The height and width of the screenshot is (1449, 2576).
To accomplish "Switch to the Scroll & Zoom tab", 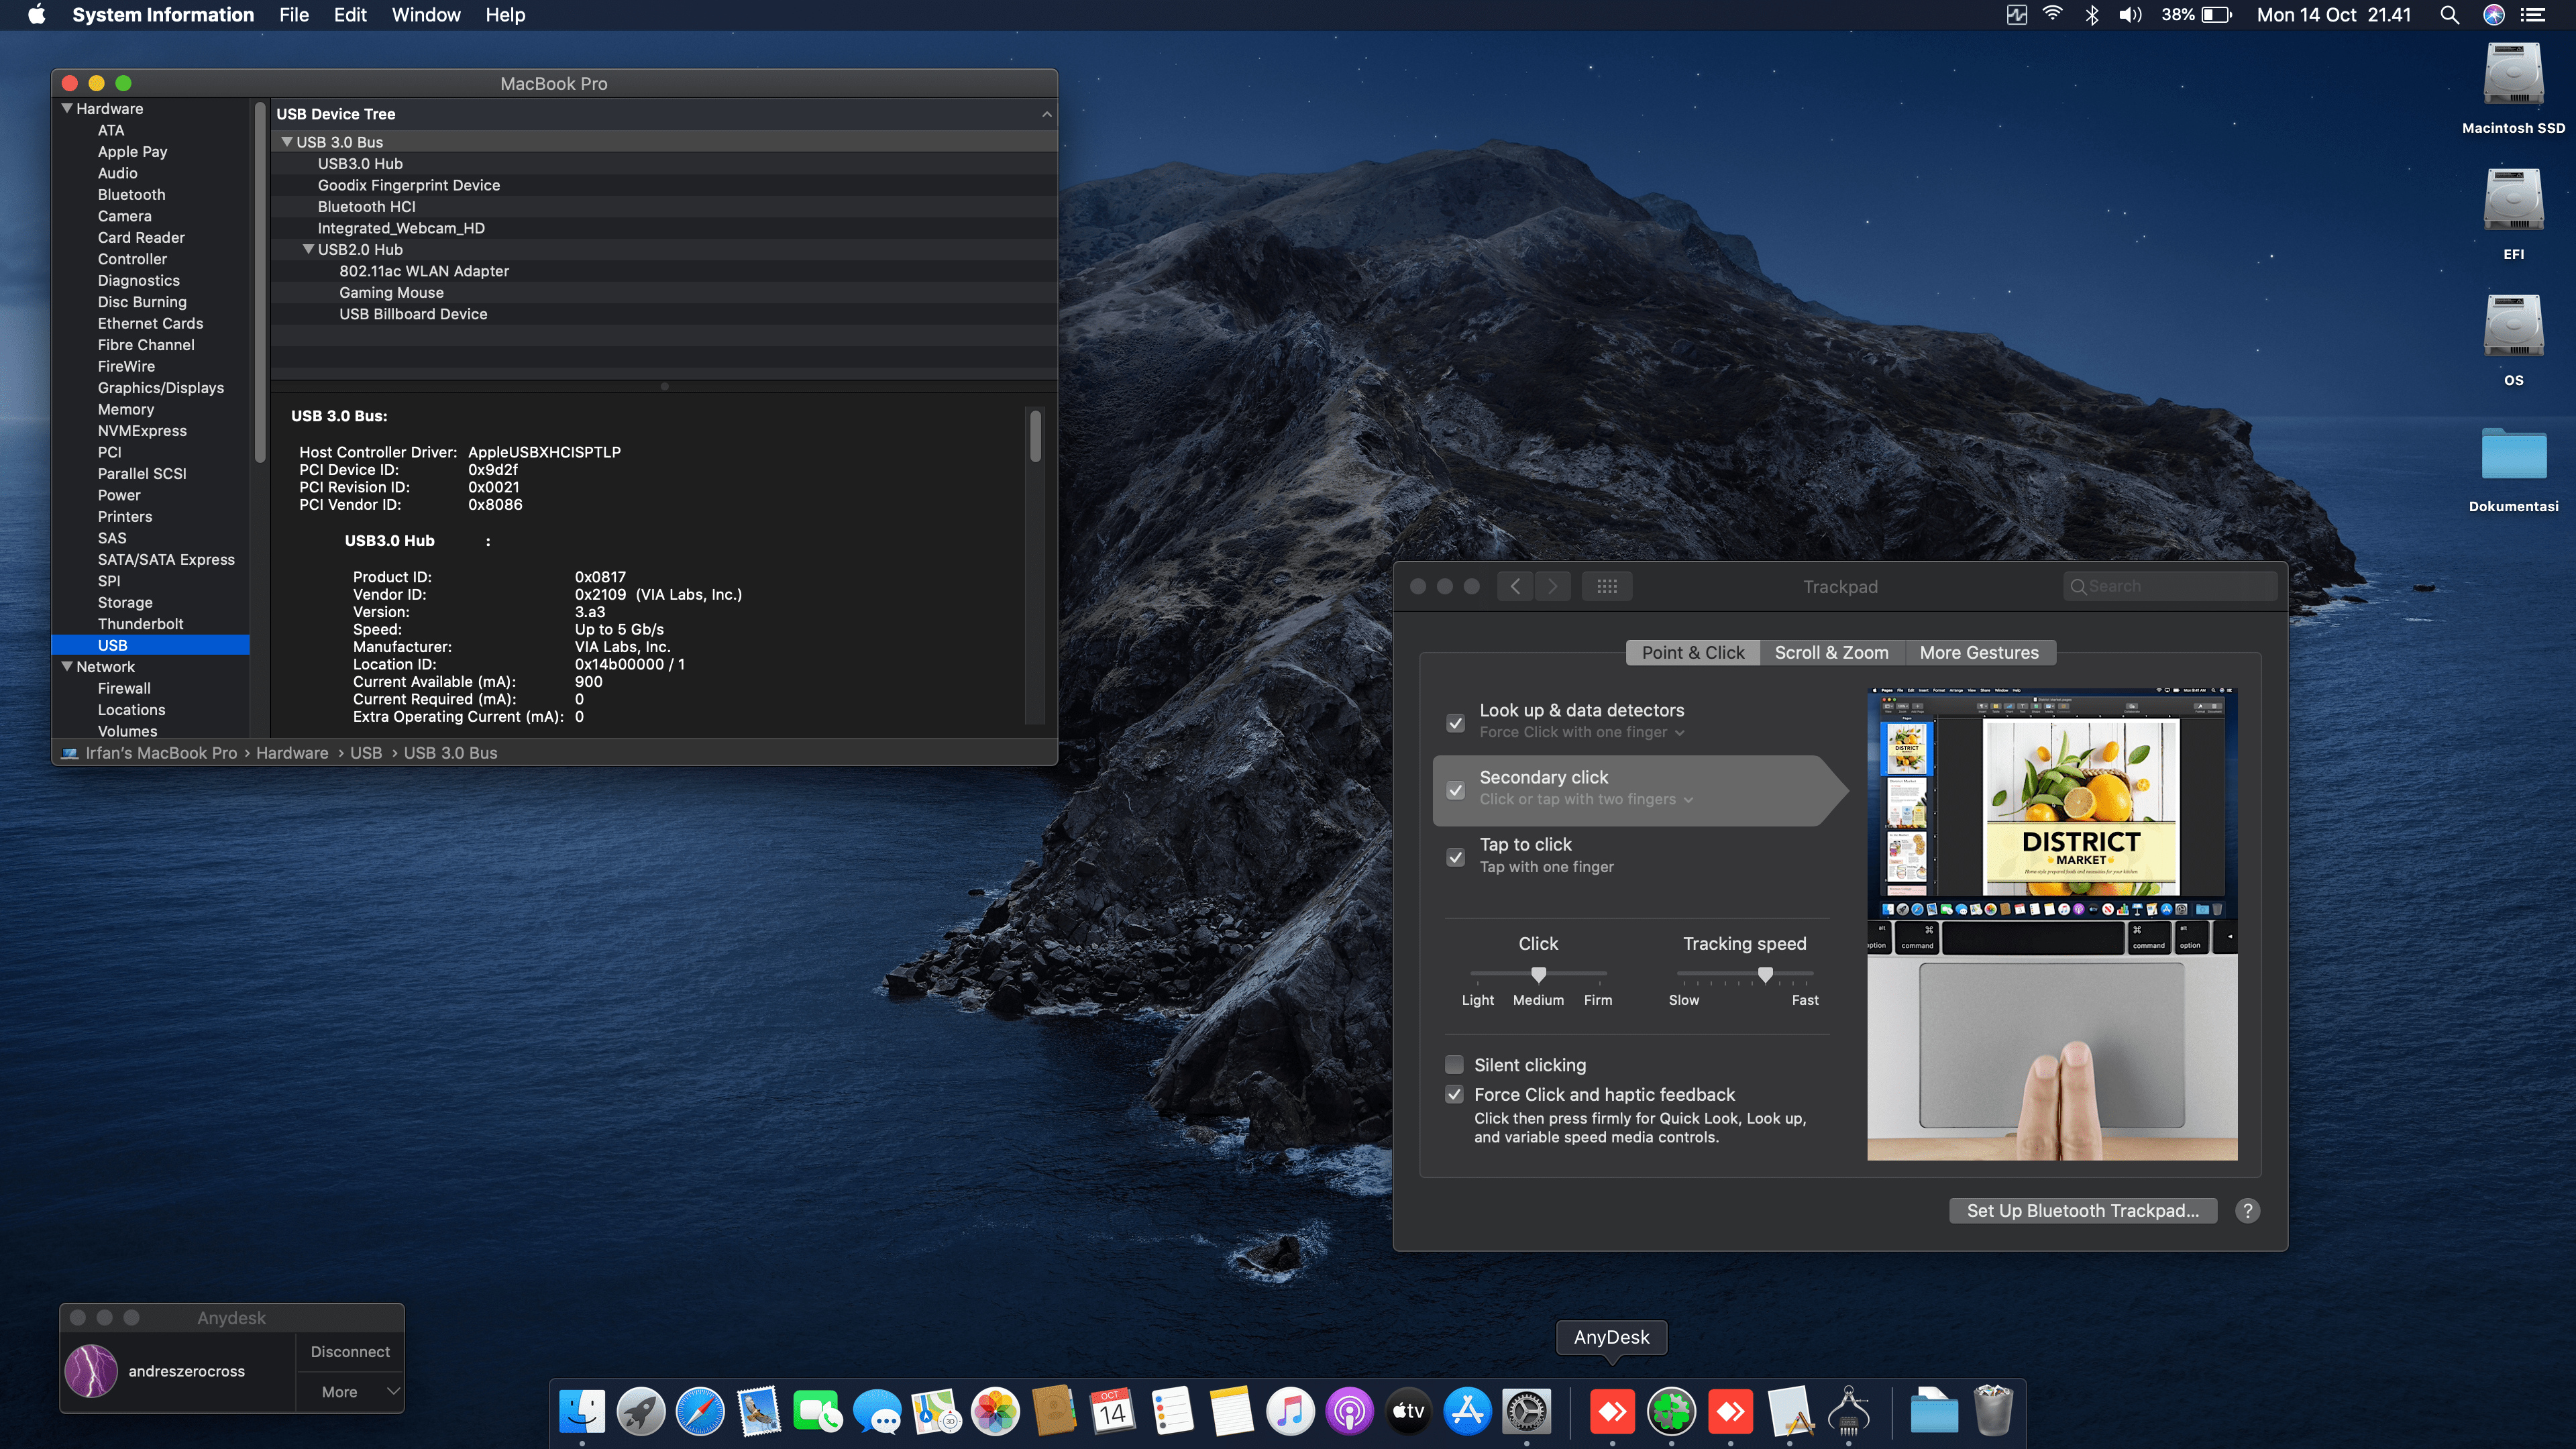I will [x=1831, y=652].
